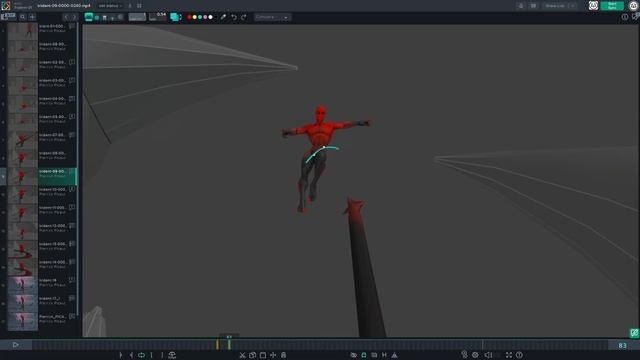This screenshot has width=640, height=360.
Task: Select the eyedropper color picker tool
Action: pos(223,17)
